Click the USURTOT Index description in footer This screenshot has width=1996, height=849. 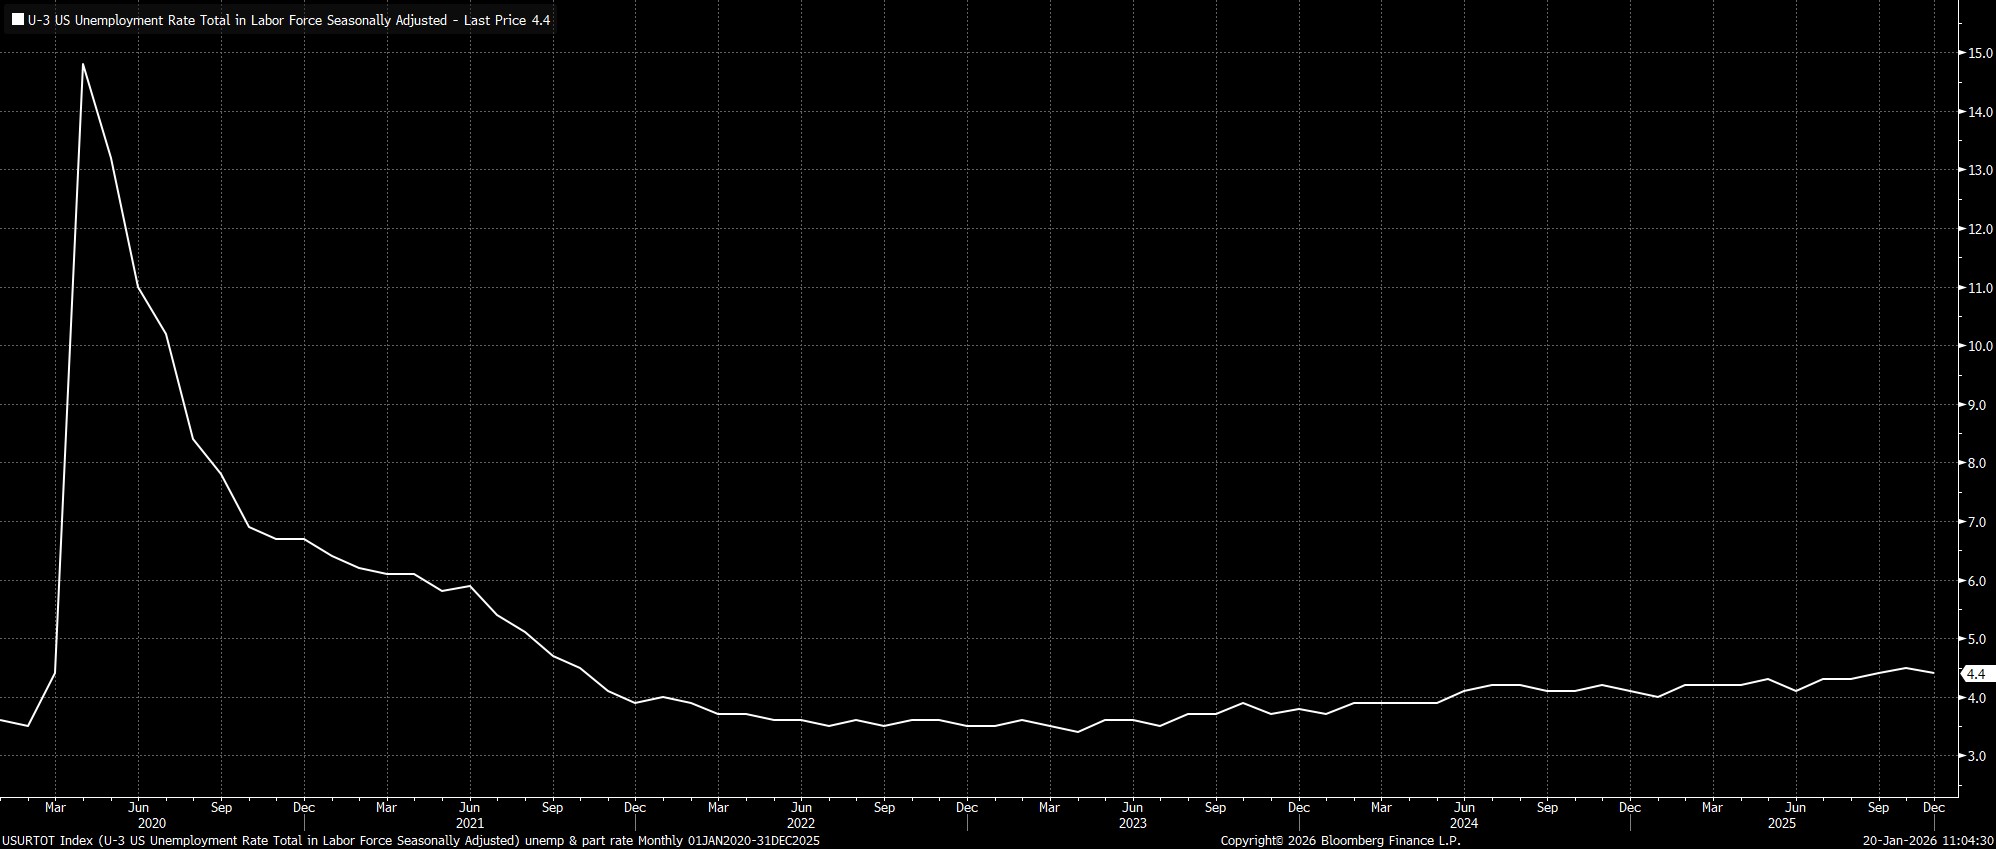coord(410,841)
